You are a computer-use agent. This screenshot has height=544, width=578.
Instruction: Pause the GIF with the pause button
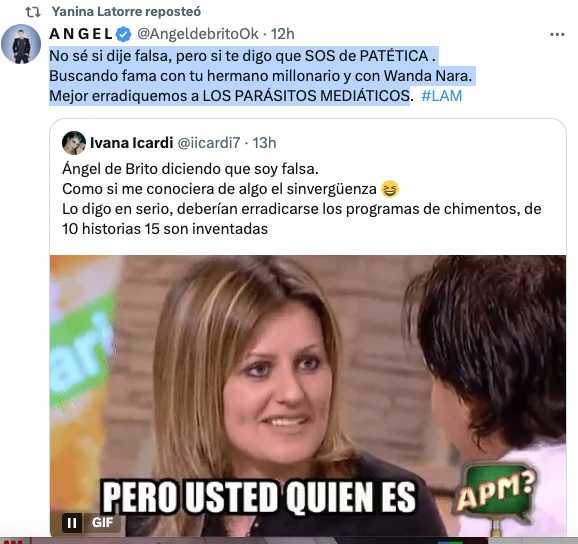click(x=72, y=523)
